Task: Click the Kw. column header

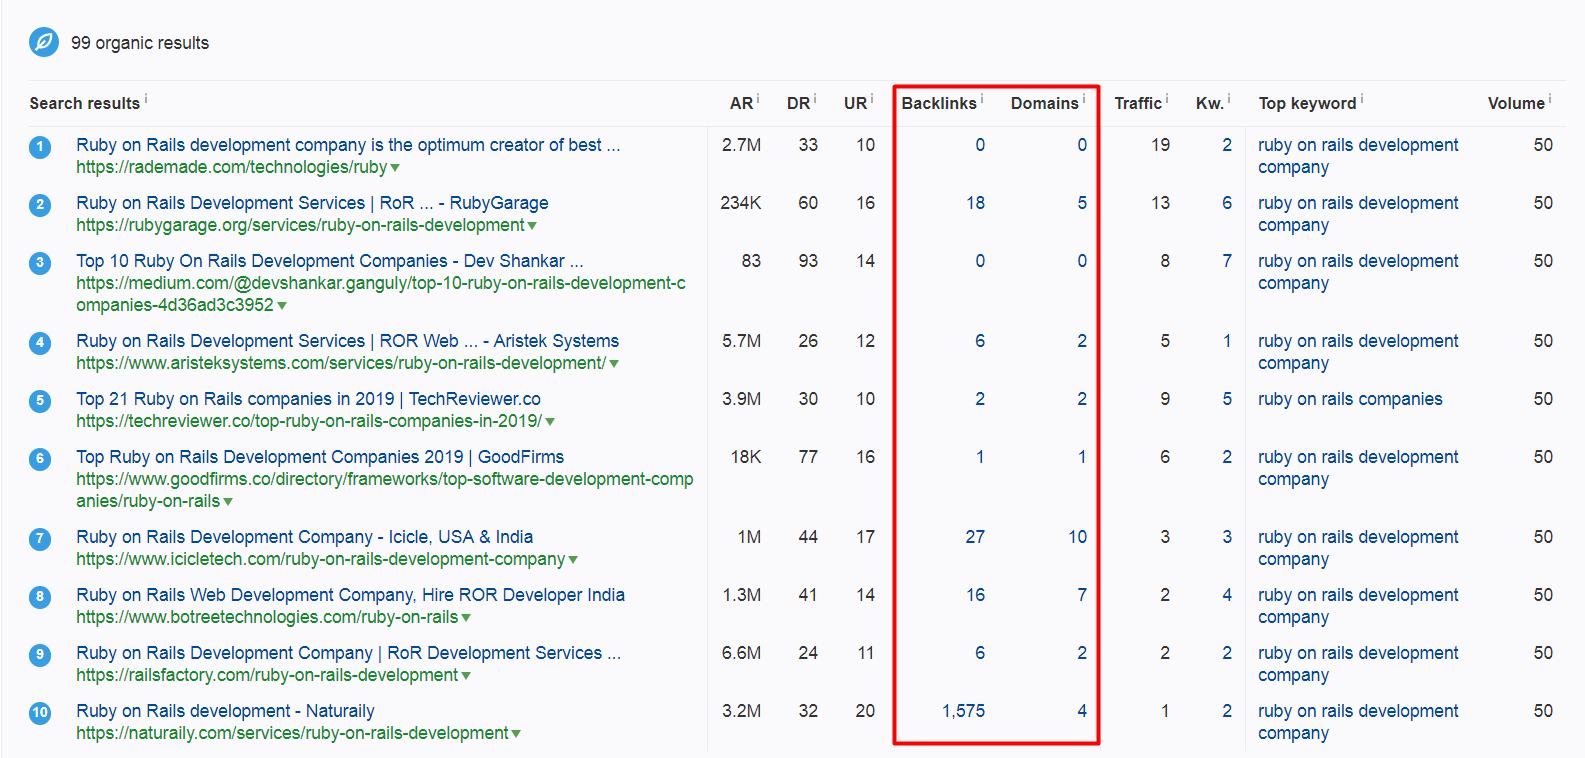Action: [1209, 103]
